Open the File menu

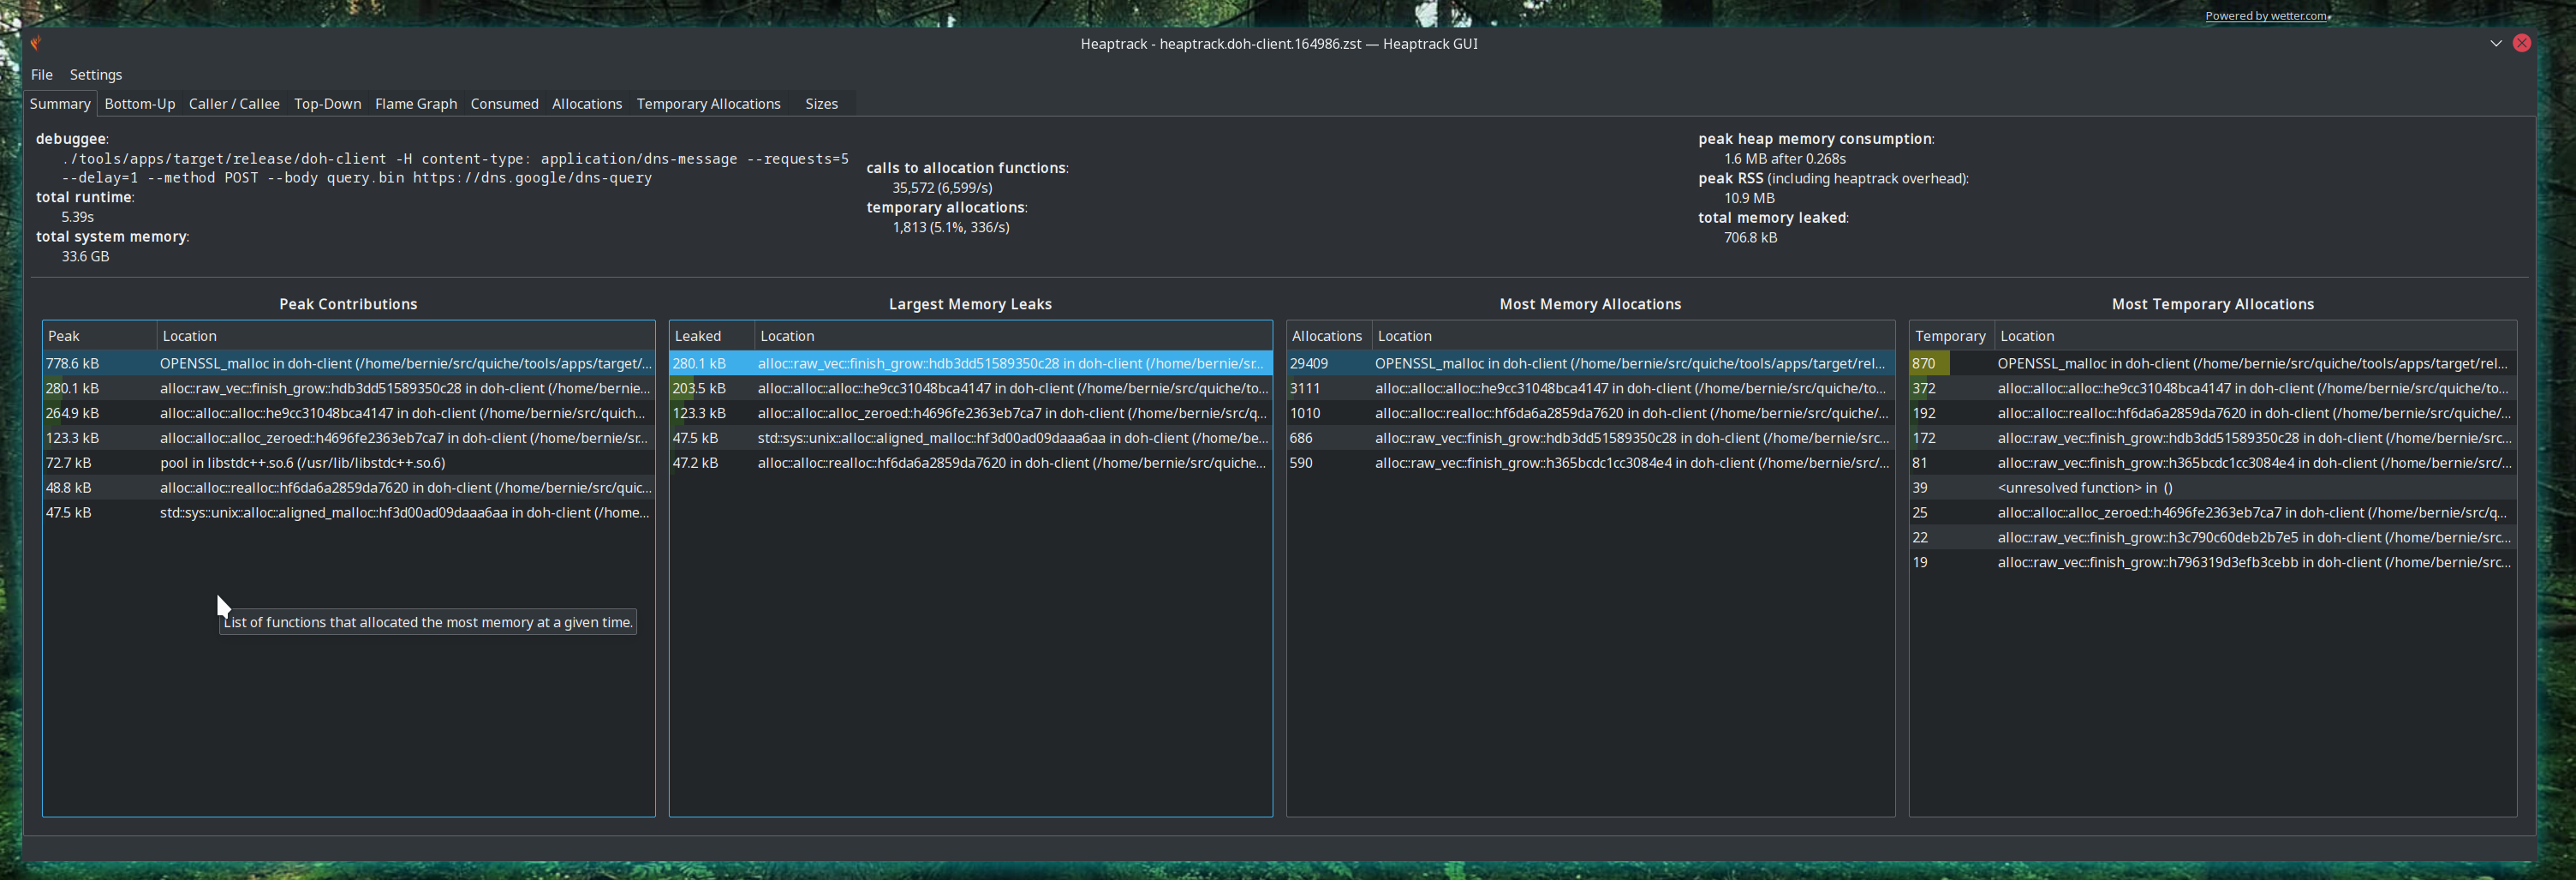42,75
